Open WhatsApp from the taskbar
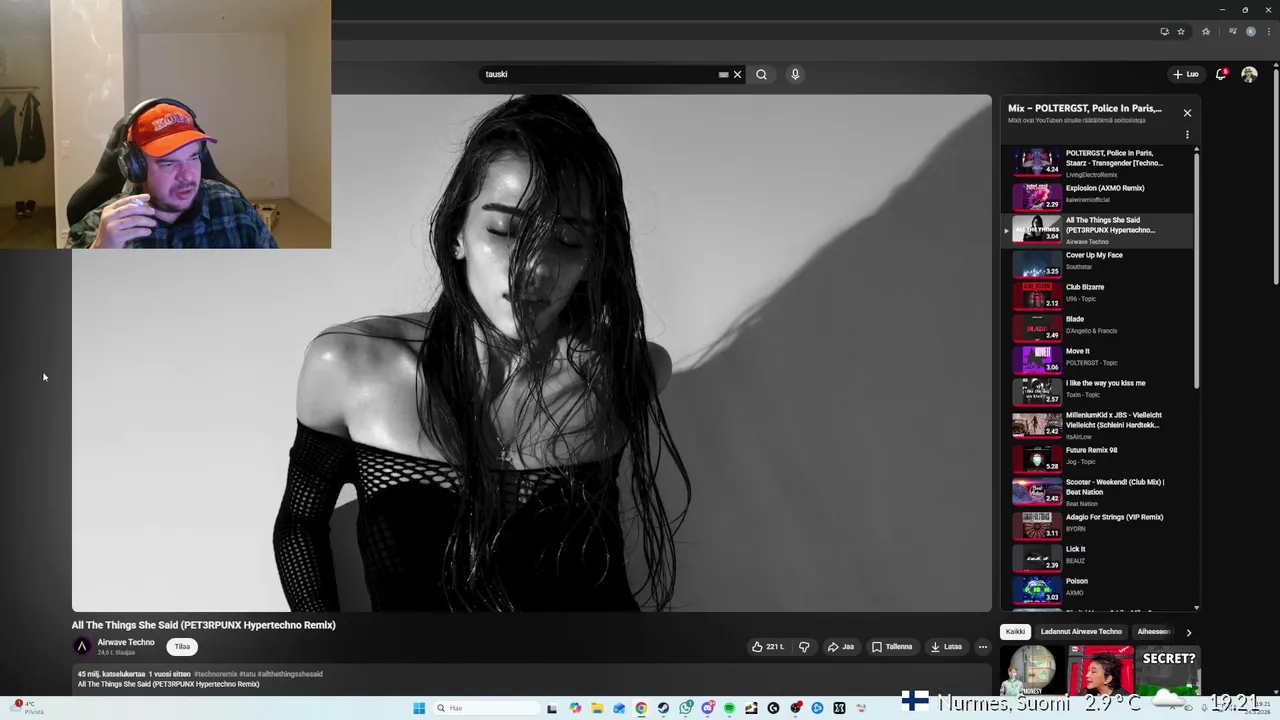The height and width of the screenshot is (720, 1280). [685, 708]
